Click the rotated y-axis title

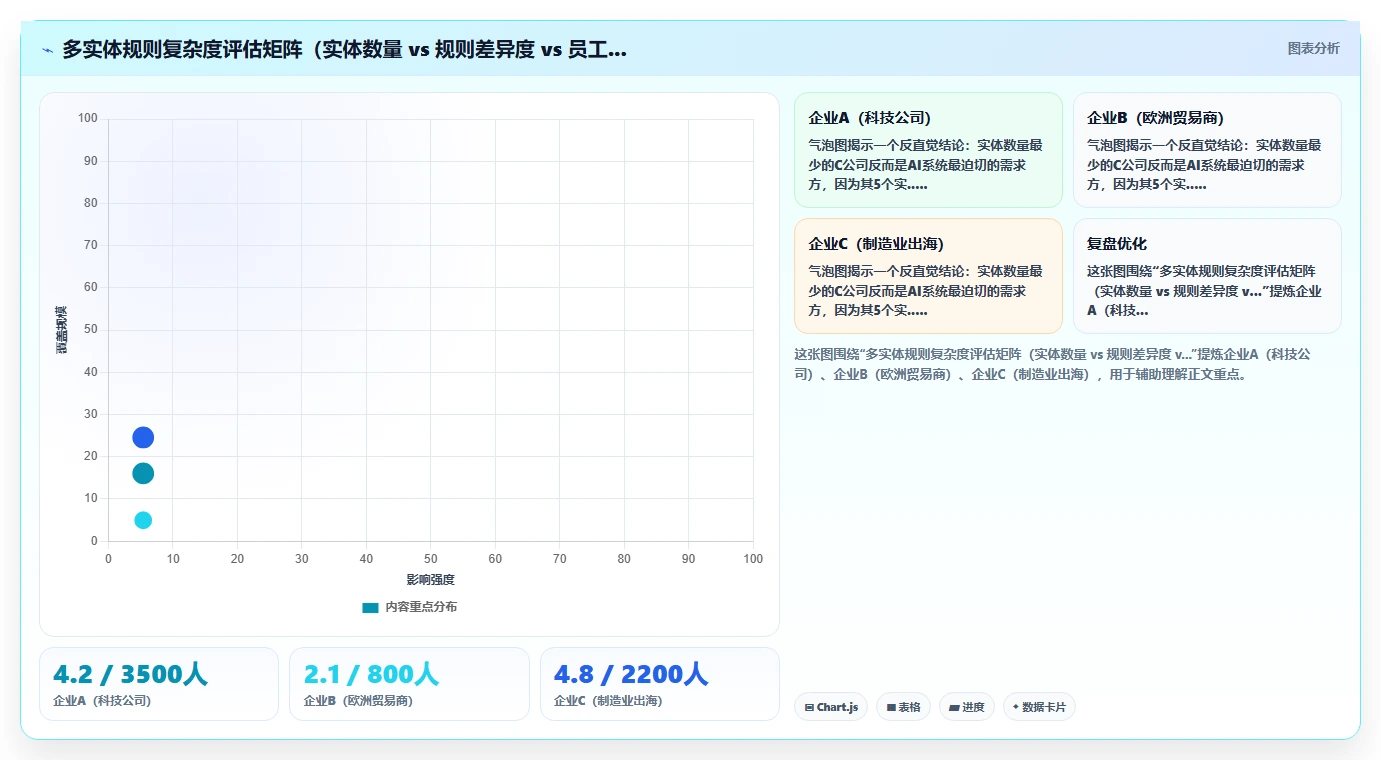[62, 329]
